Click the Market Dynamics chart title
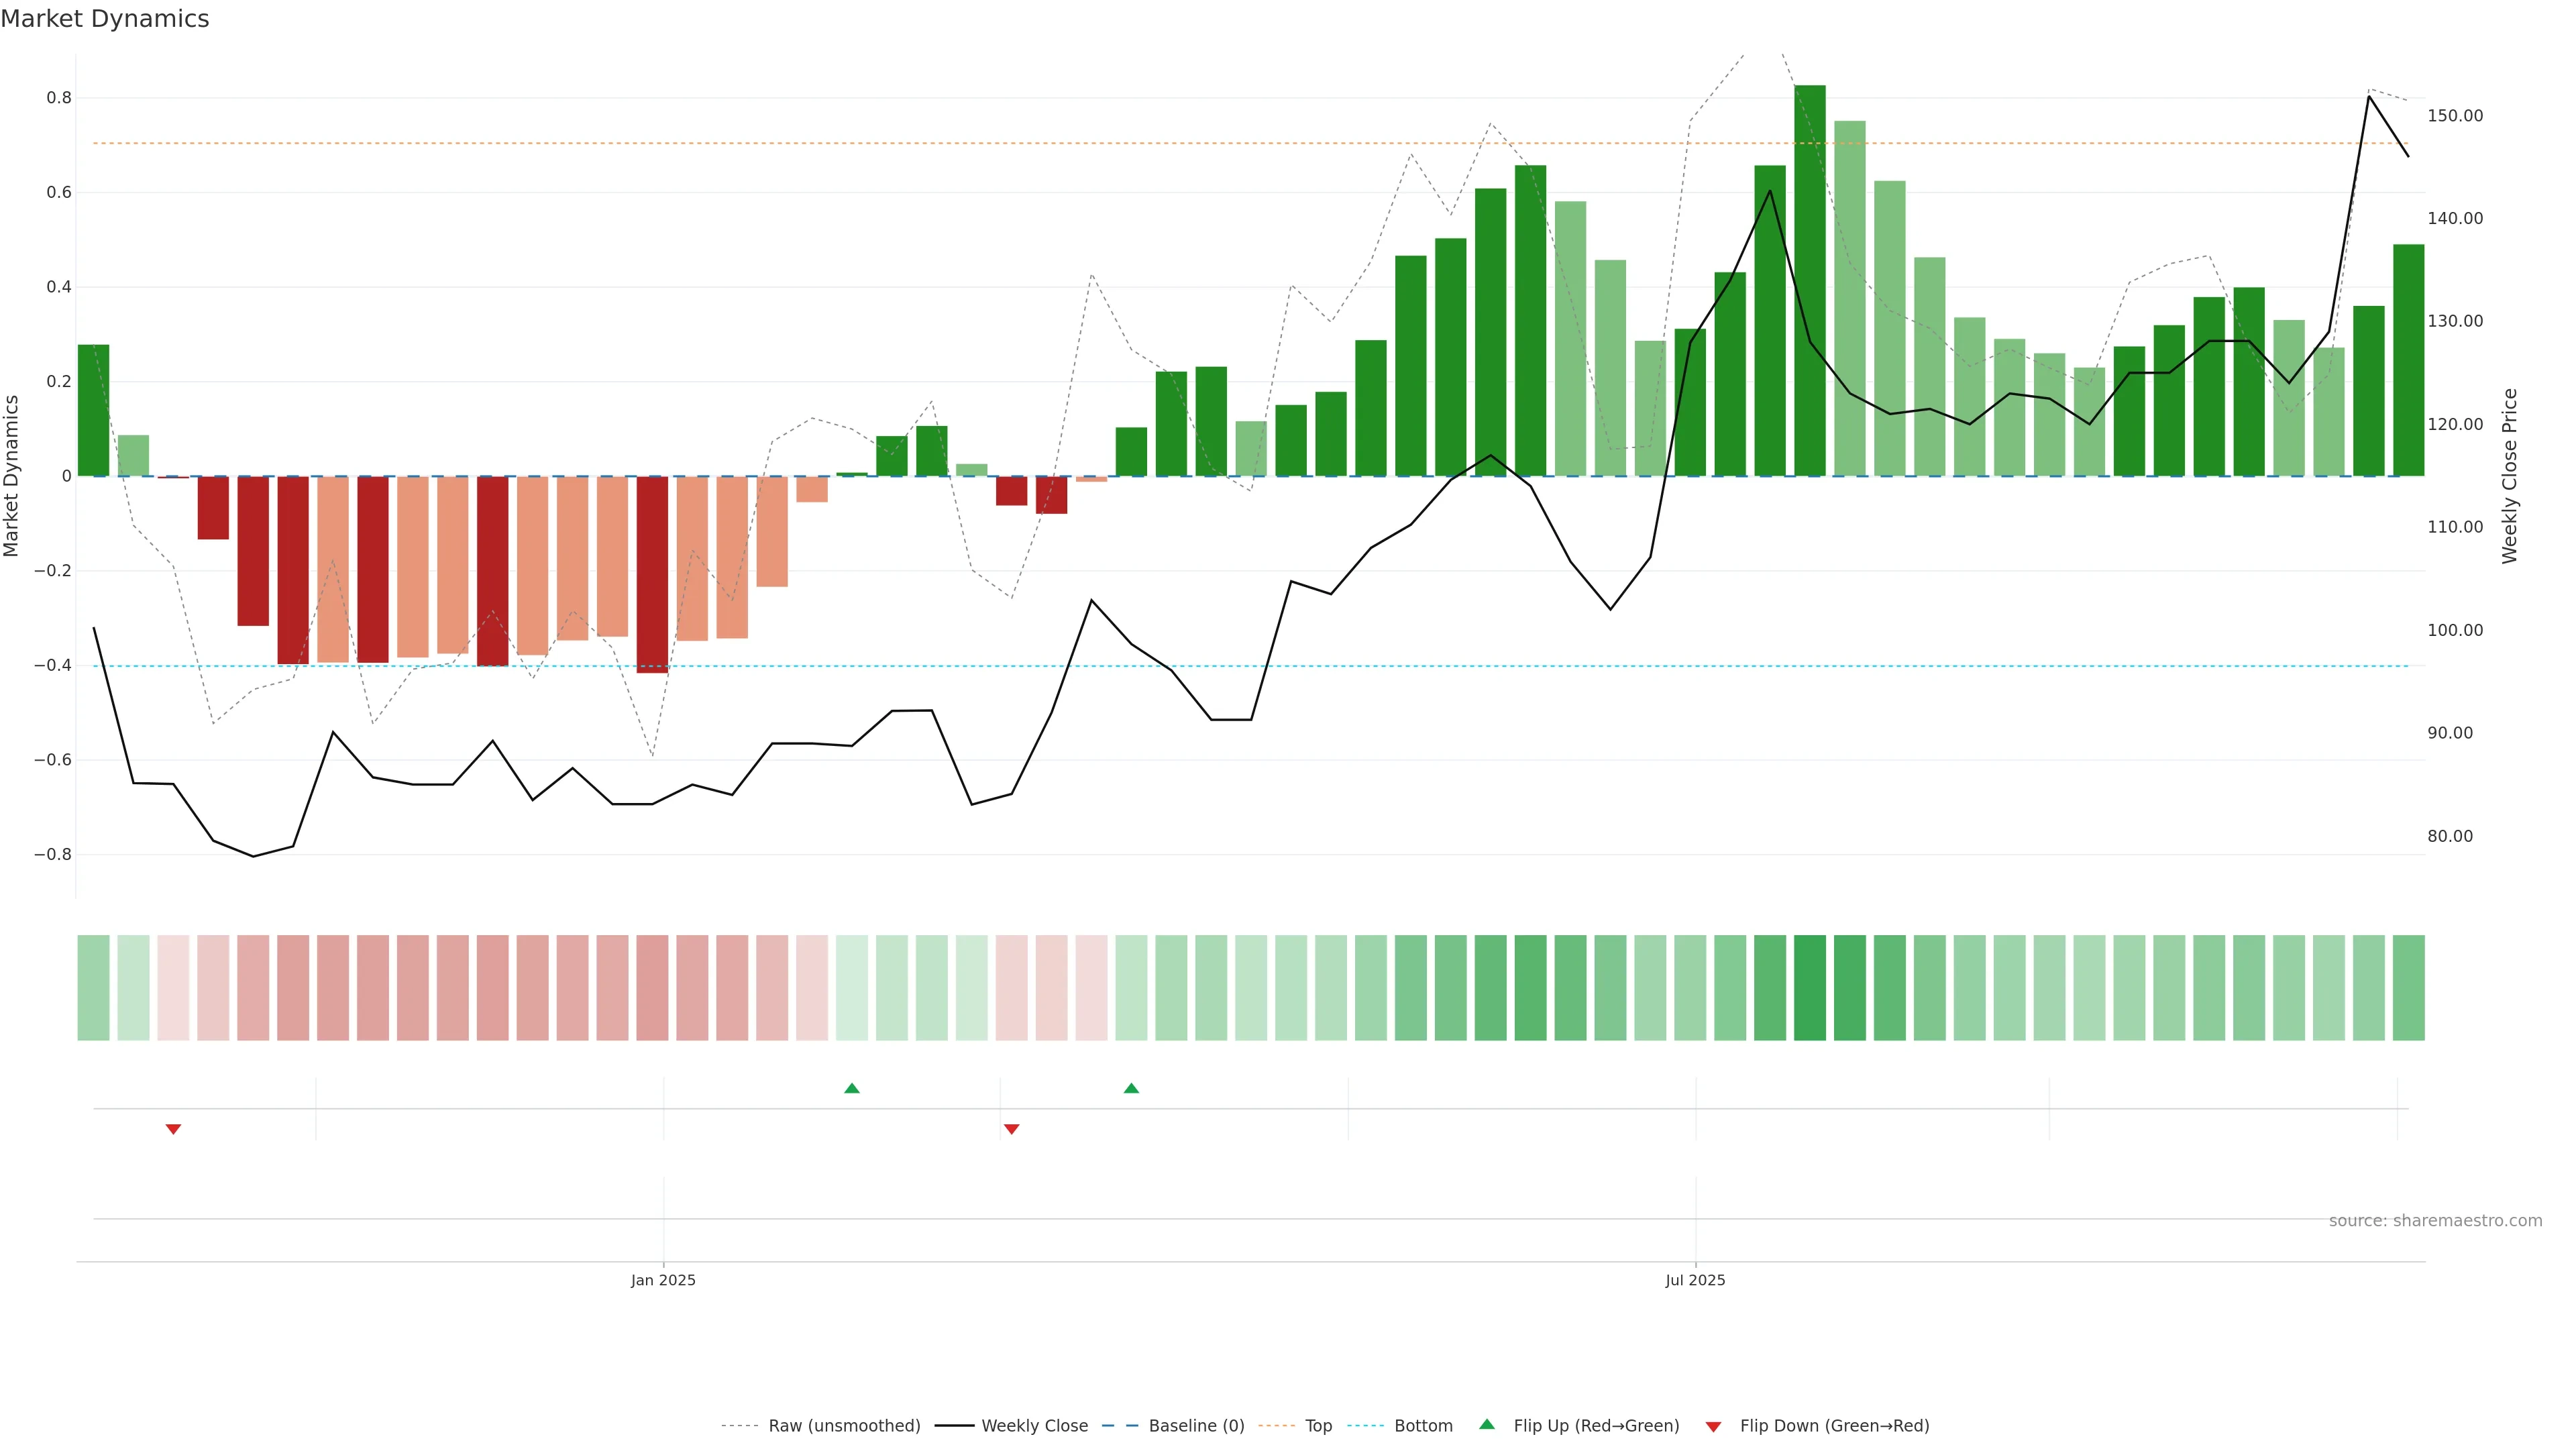2576x1449 pixels. click(x=105, y=19)
